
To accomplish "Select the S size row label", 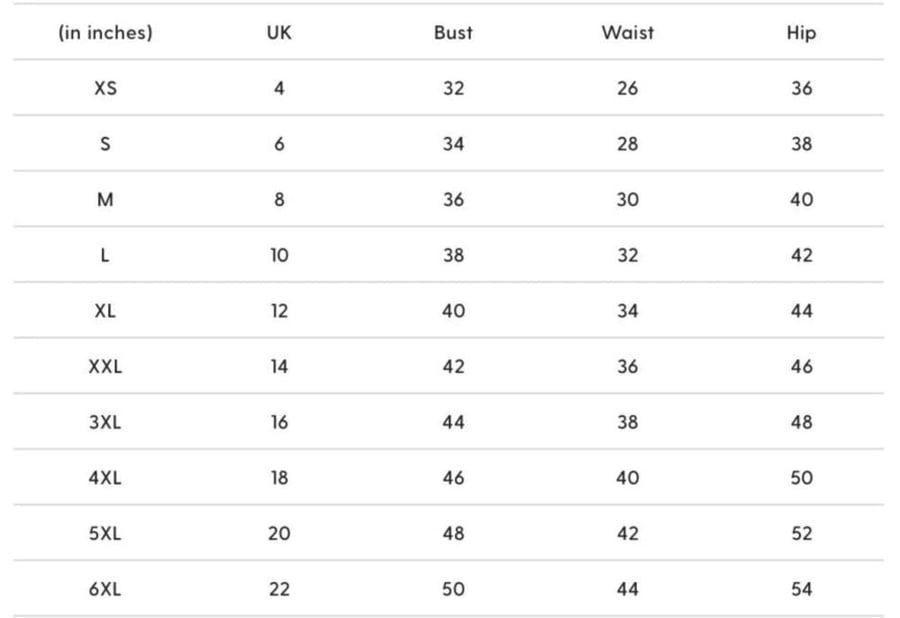I will 105,144.
